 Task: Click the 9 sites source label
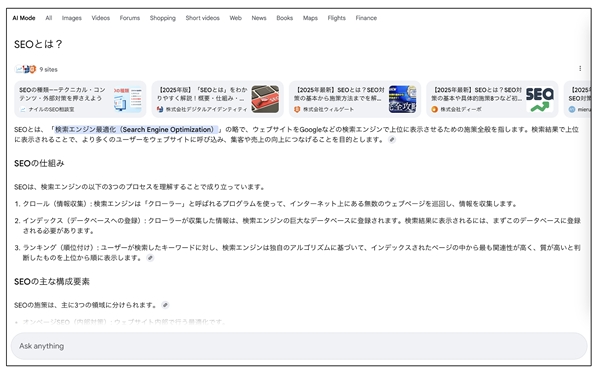coord(48,69)
